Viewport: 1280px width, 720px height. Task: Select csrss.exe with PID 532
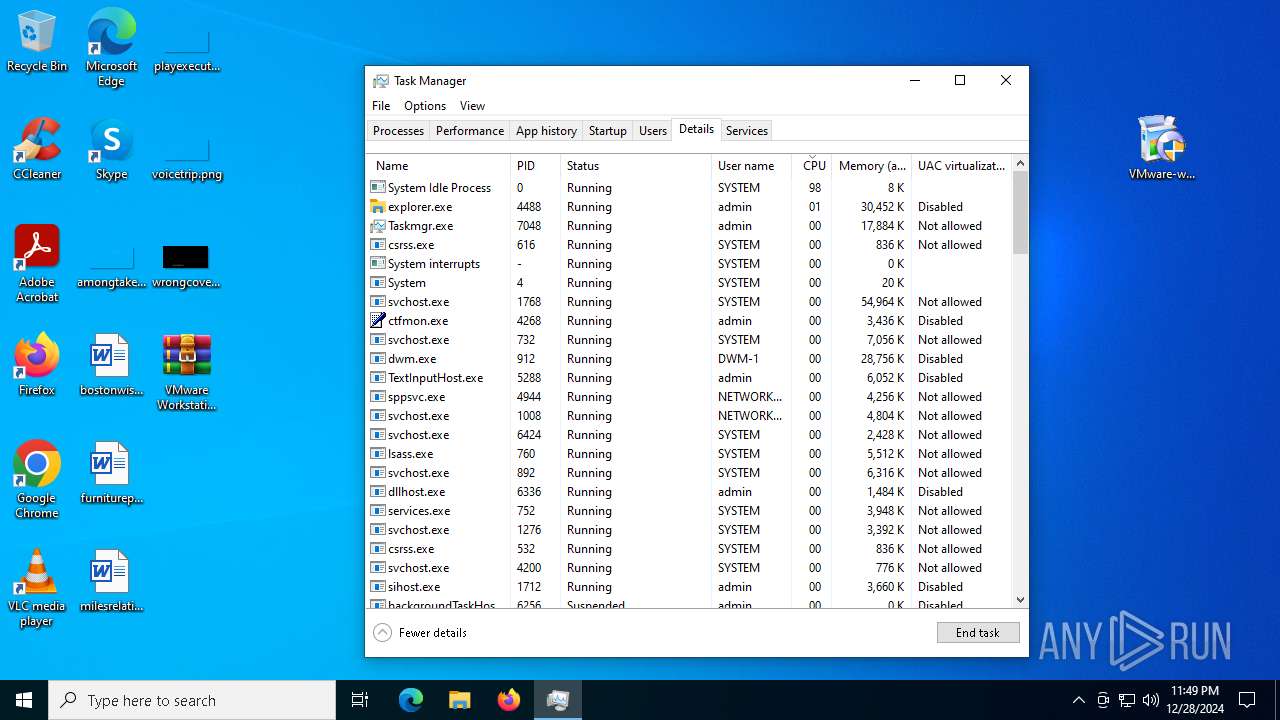pos(689,549)
